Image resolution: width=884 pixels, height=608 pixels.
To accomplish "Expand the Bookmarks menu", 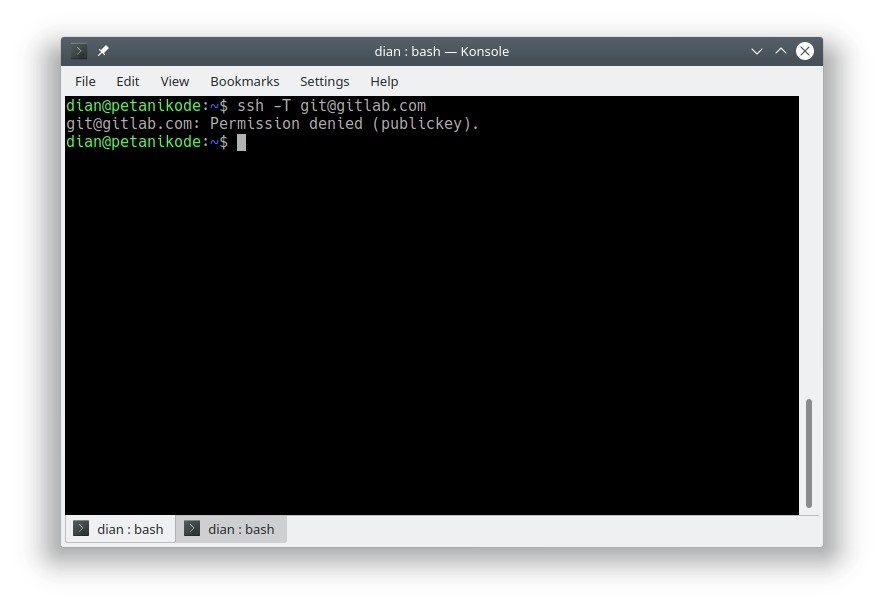I will (x=244, y=81).
